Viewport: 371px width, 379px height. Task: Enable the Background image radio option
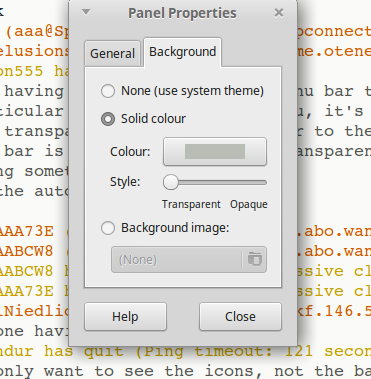pyautogui.click(x=108, y=228)
